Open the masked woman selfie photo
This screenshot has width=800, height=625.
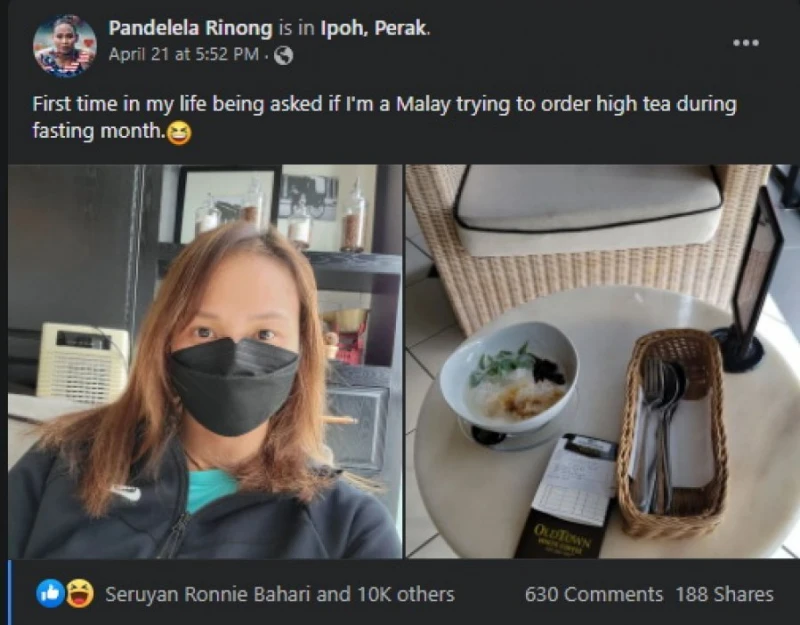pos(205,361)
